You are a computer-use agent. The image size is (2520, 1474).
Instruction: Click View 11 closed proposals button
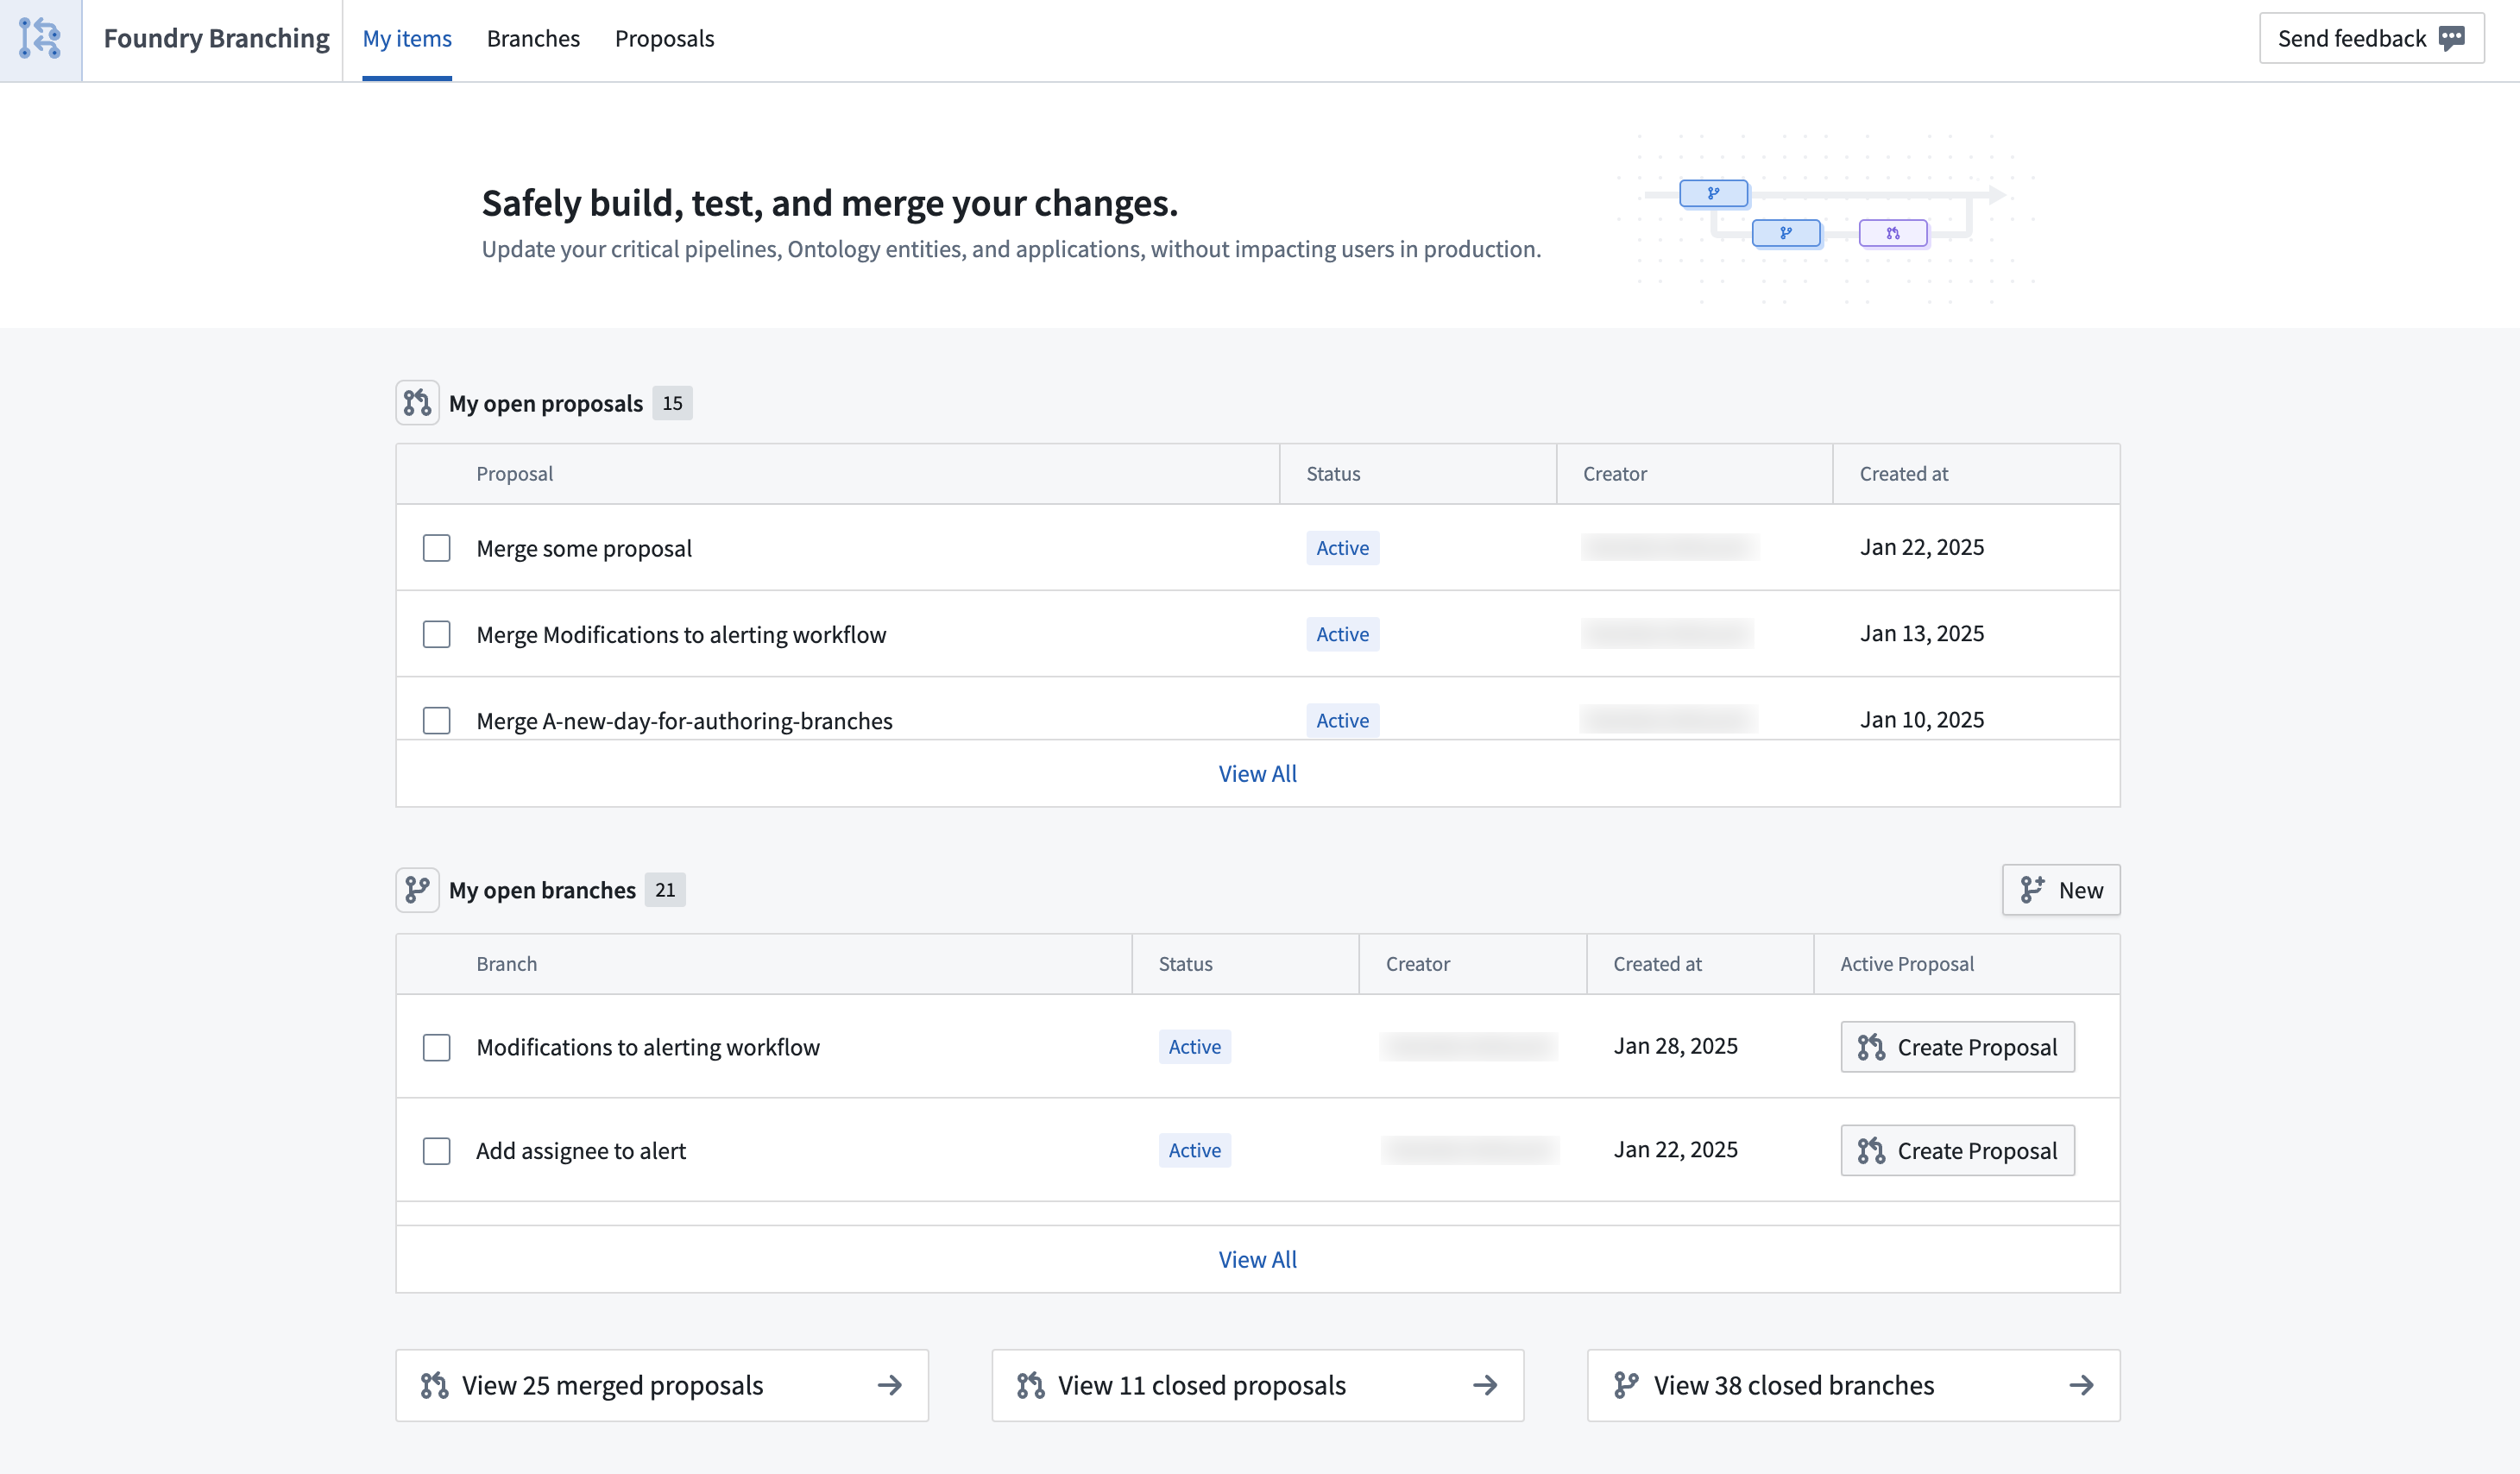1257,1384
